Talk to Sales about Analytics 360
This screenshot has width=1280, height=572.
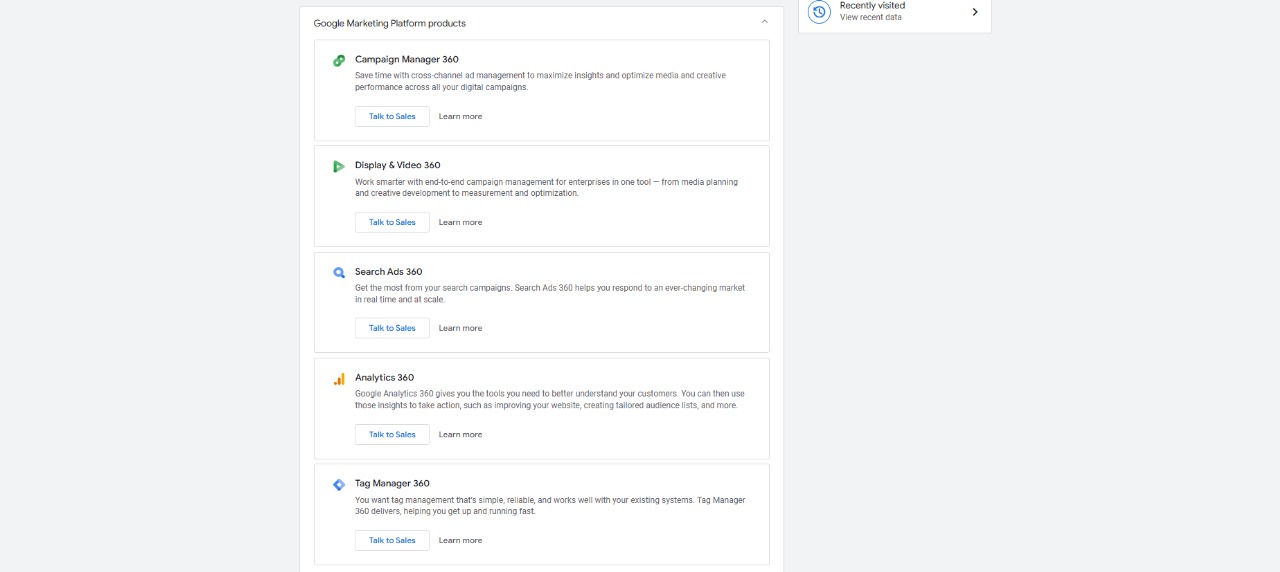392,434
